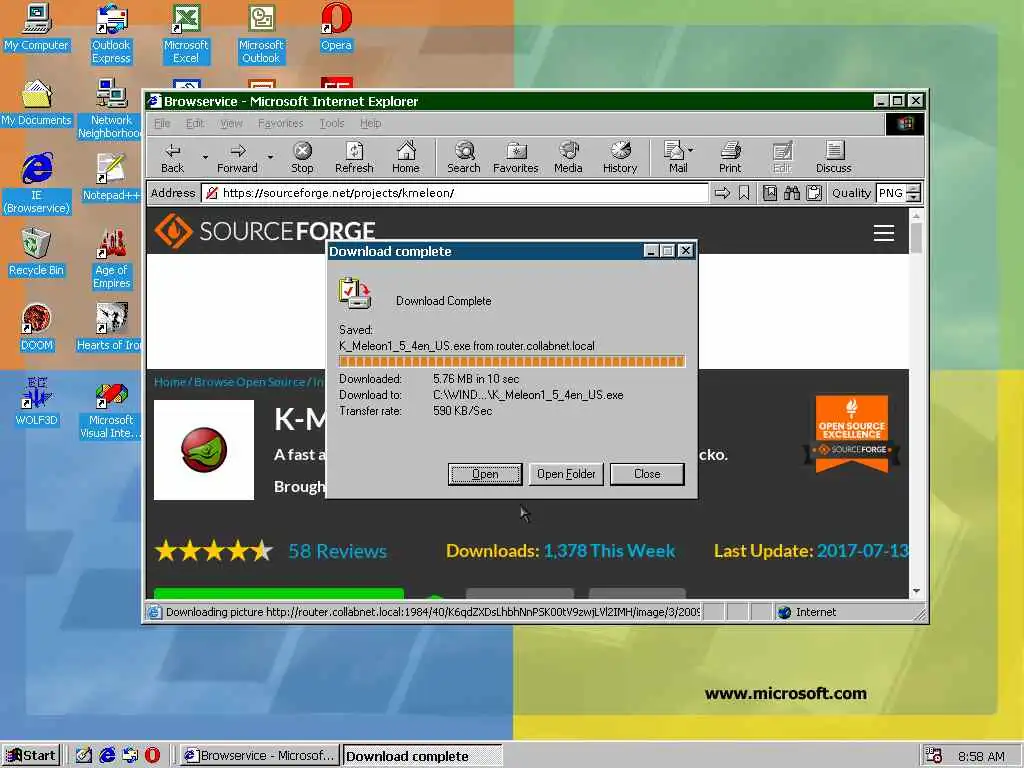Select the IE (Browservice) desktop icon
This screenshot has height=768, width=1024.
point(37,184)
